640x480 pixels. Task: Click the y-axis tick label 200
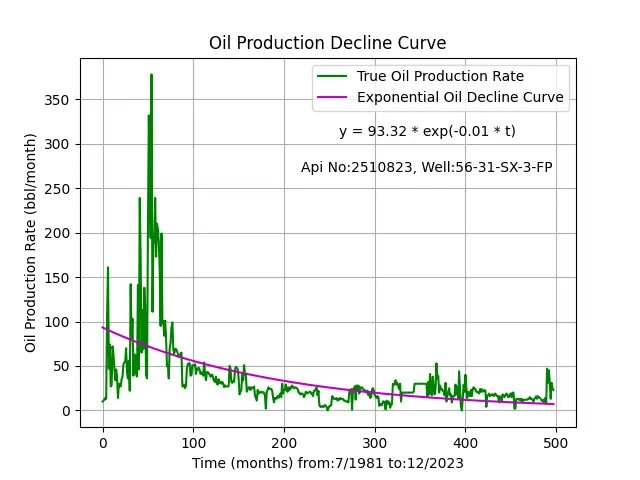(57, 233)
